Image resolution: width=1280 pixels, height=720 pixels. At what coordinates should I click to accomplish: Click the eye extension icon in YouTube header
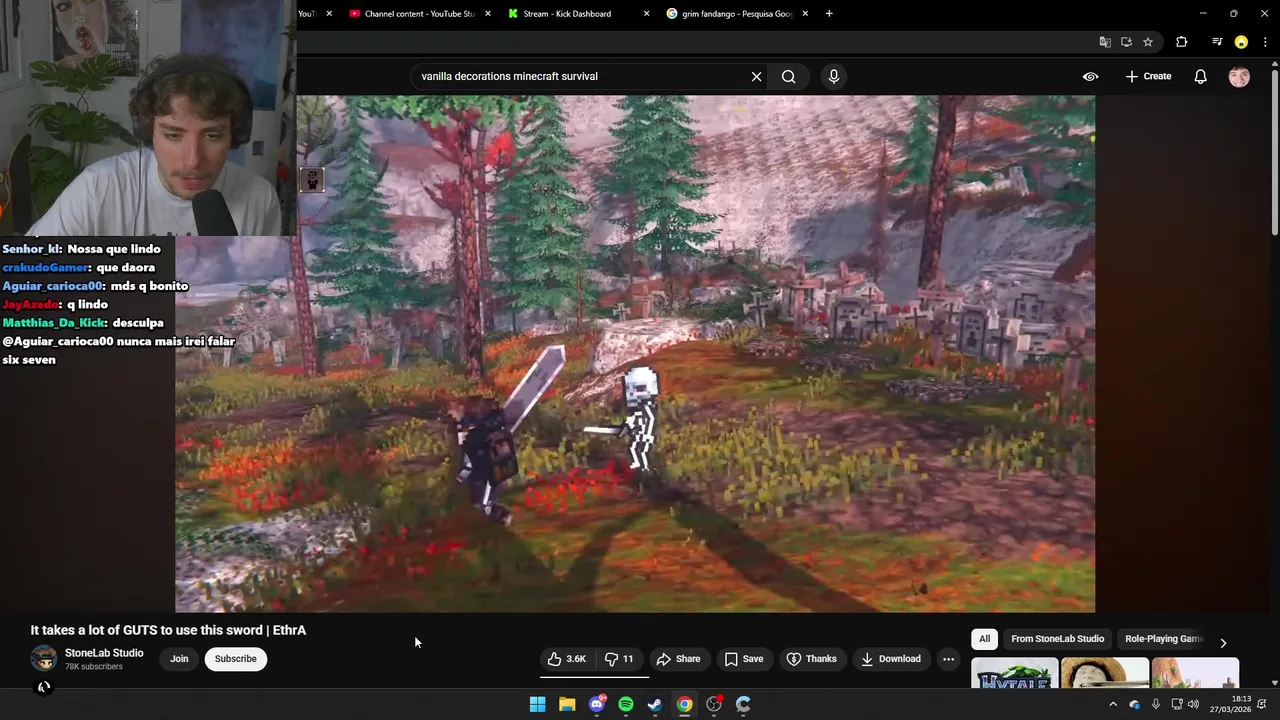(x=1090, y=76)
